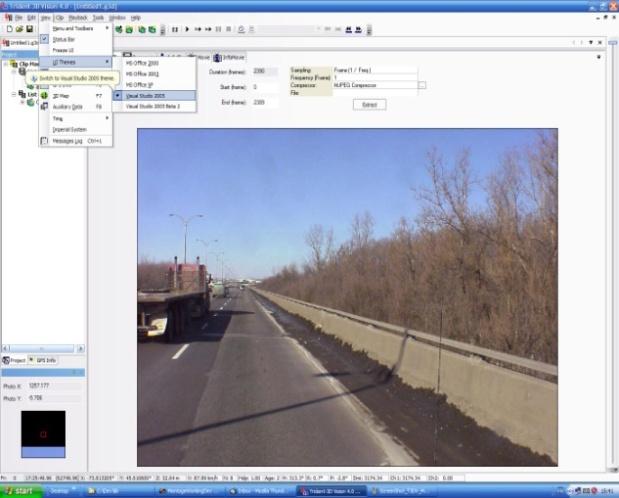This screenshot has height=498, width=619.
Task: Select 3D Map menu entry
Action: point(75,96)
